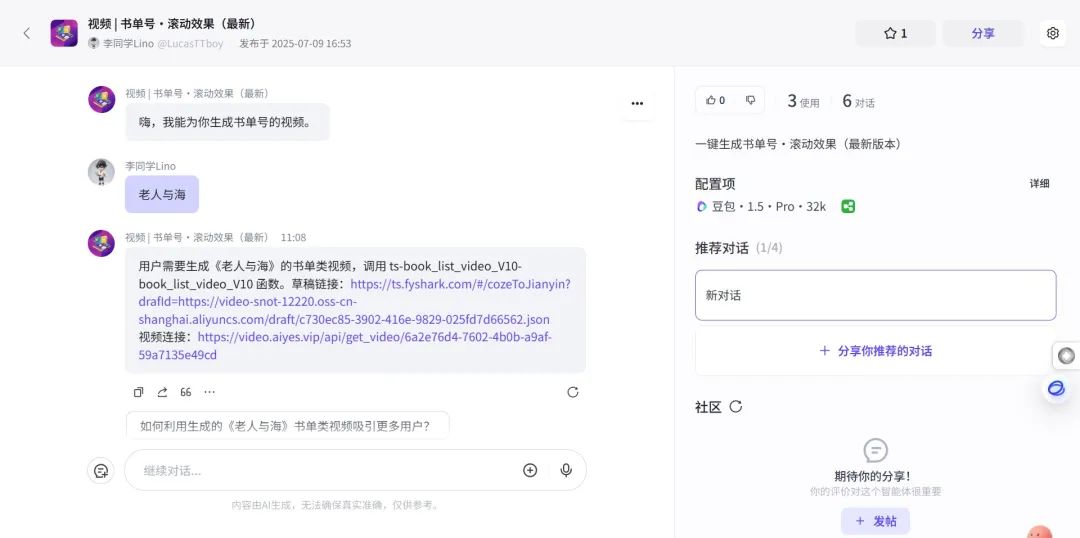Screen dimensions: 1080x538
Task: Click the user message 老人与海
Action: coord(162,194)
